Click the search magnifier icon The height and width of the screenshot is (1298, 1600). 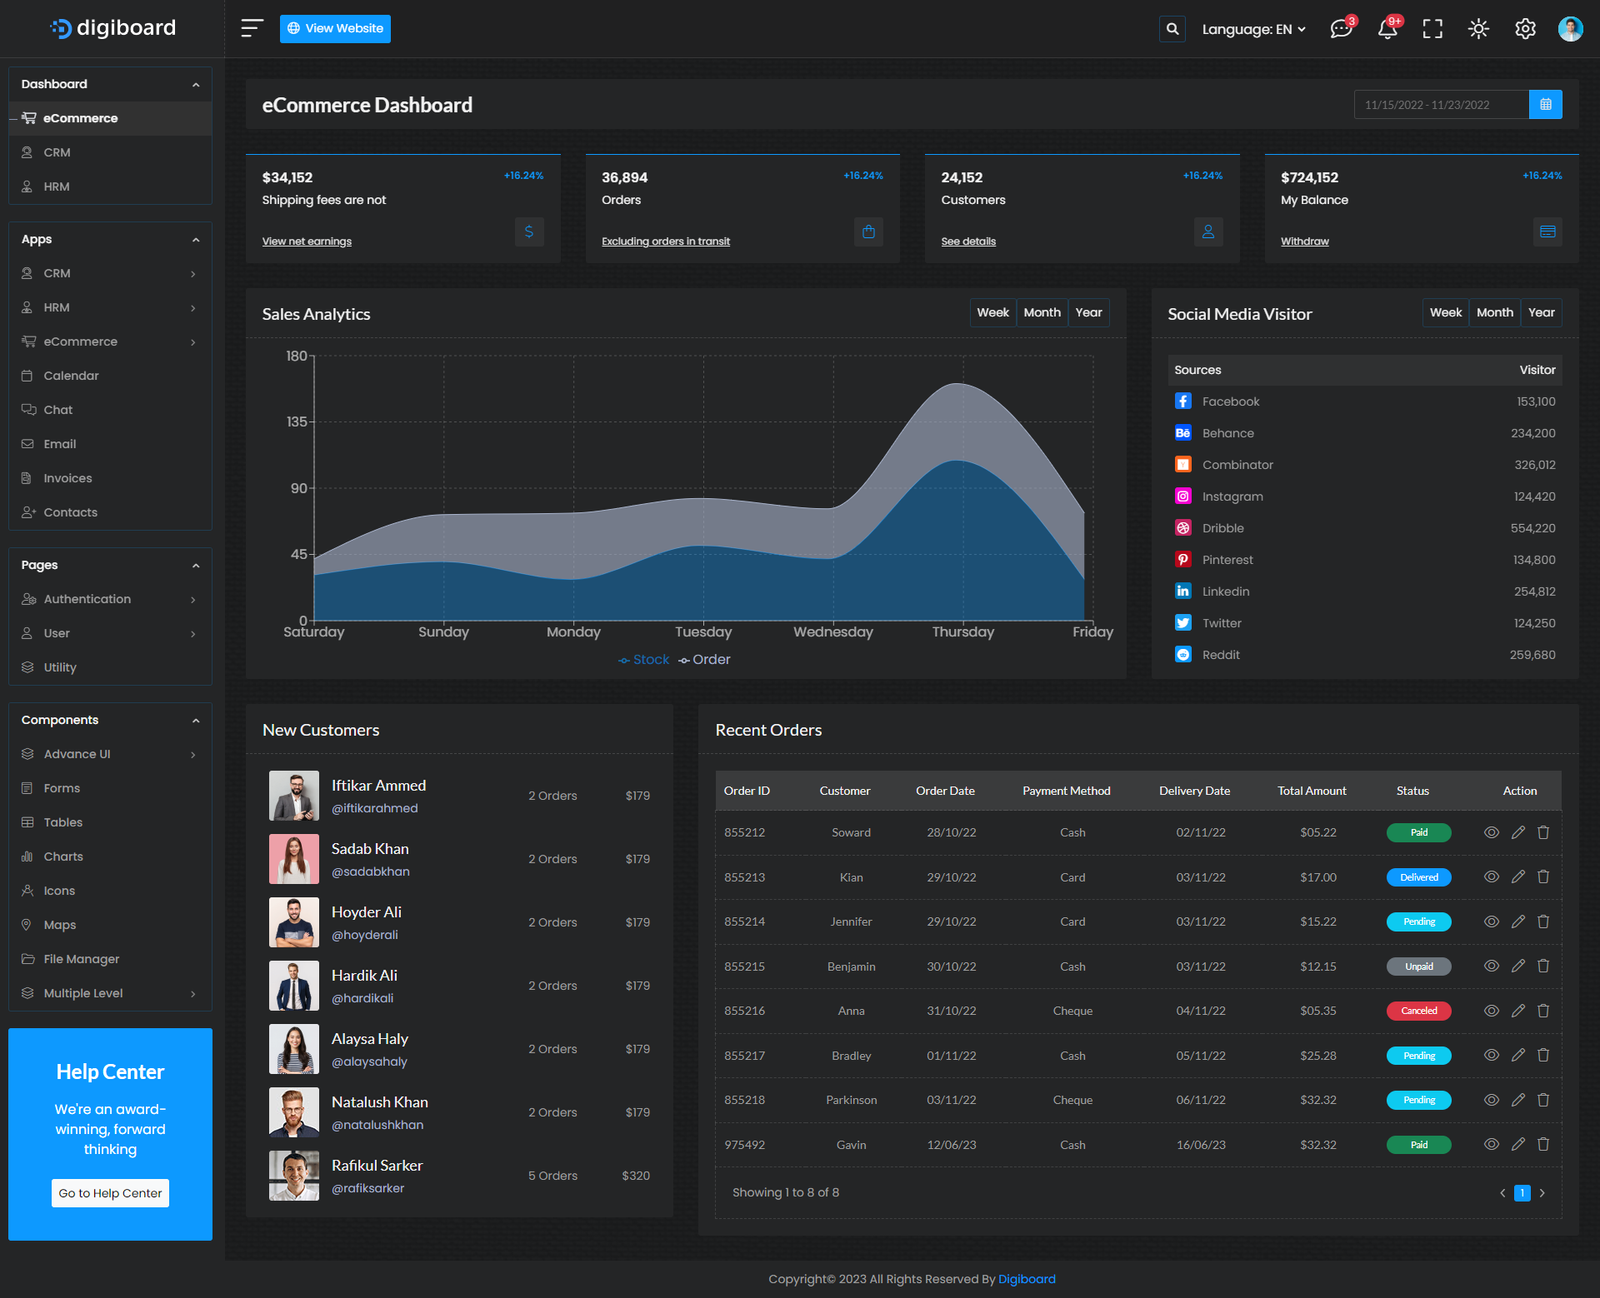coord(1172,29)
